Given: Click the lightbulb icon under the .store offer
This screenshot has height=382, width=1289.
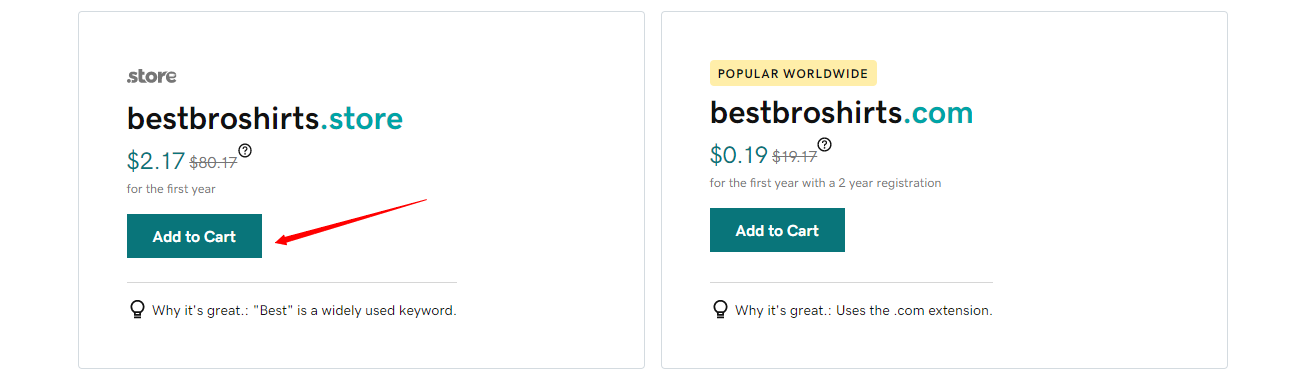Looking at the screenshot, I should pyautogui.click(x=138, y=310).
